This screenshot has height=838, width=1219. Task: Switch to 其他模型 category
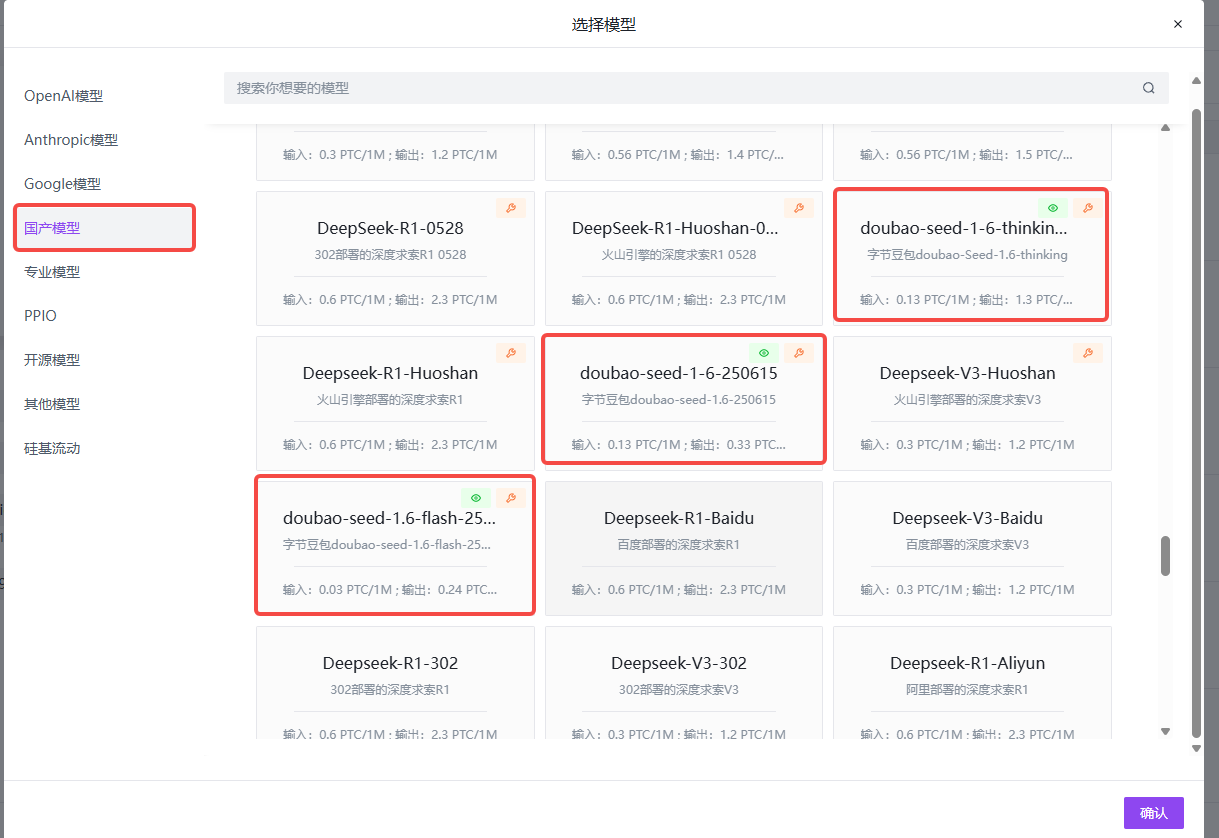(x=52, y=404)
